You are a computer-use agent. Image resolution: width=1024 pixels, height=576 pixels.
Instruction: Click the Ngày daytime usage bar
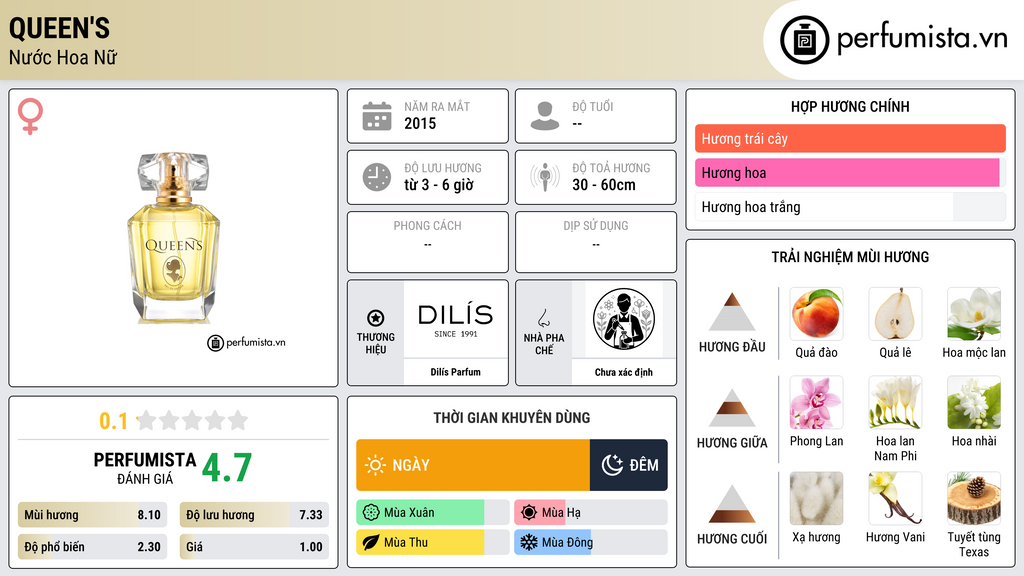coord(473,465)
